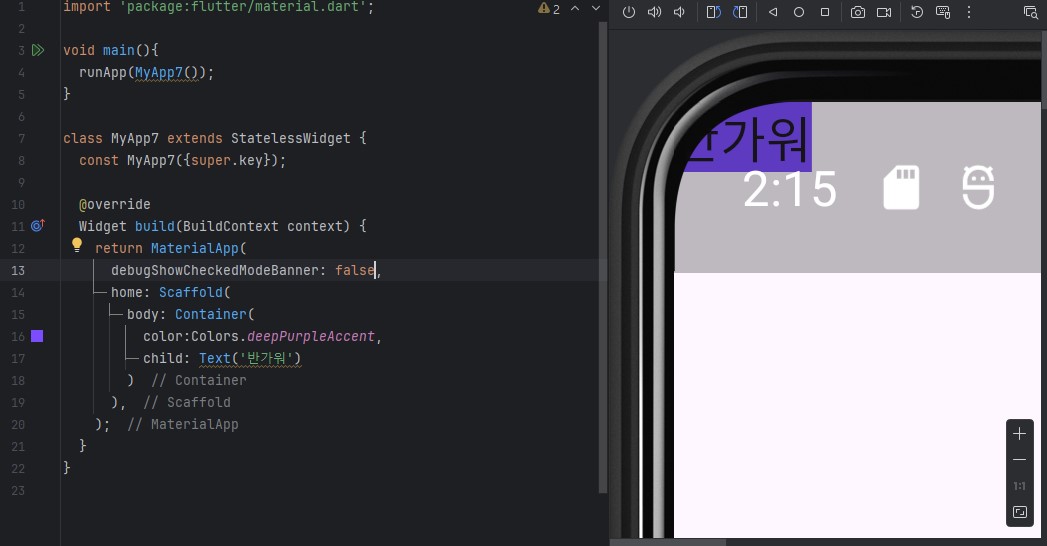
Task: Click the yellow lightbulb quick-fix icon
Action: click(77, 246)
